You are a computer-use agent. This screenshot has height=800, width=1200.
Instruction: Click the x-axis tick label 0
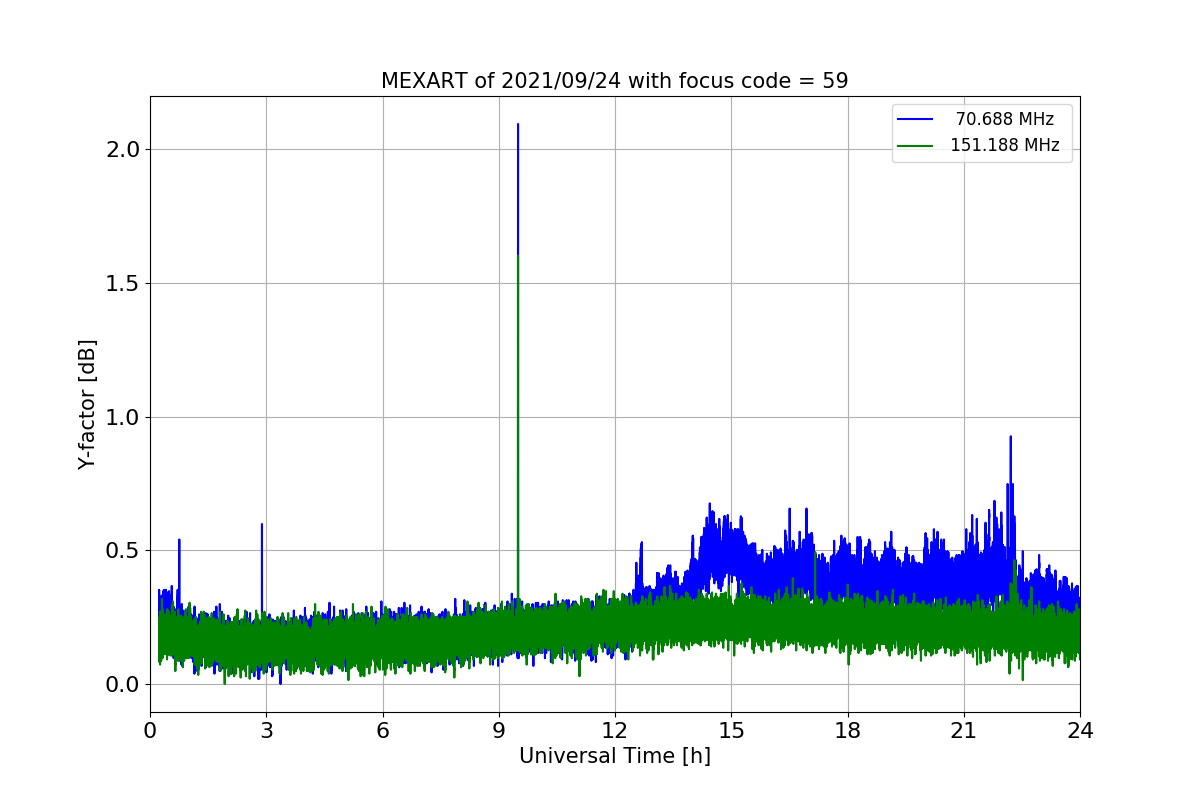tap(150, 731)
